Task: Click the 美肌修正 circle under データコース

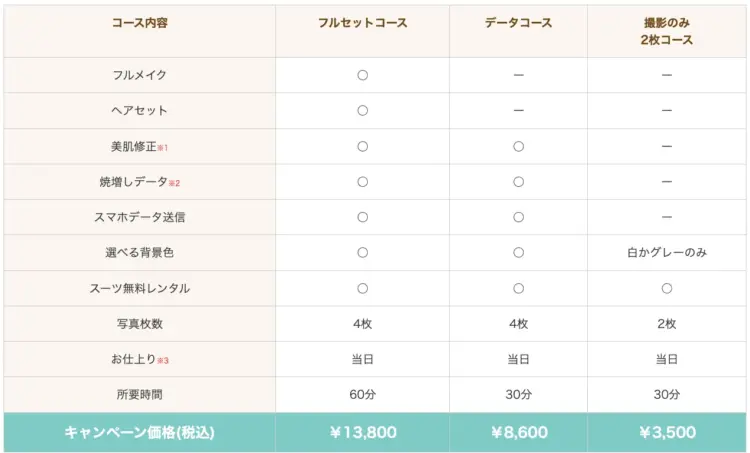Action: point(518,147)
